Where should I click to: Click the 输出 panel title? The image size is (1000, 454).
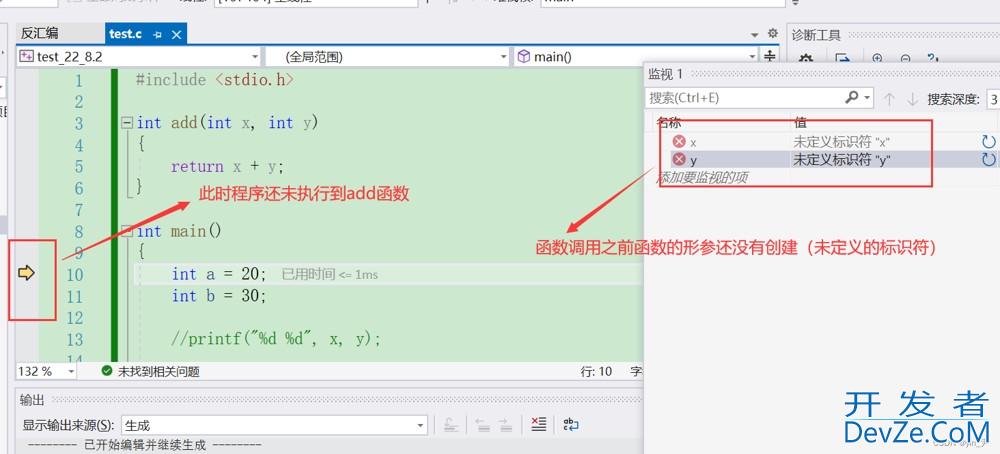coord(32,400)
